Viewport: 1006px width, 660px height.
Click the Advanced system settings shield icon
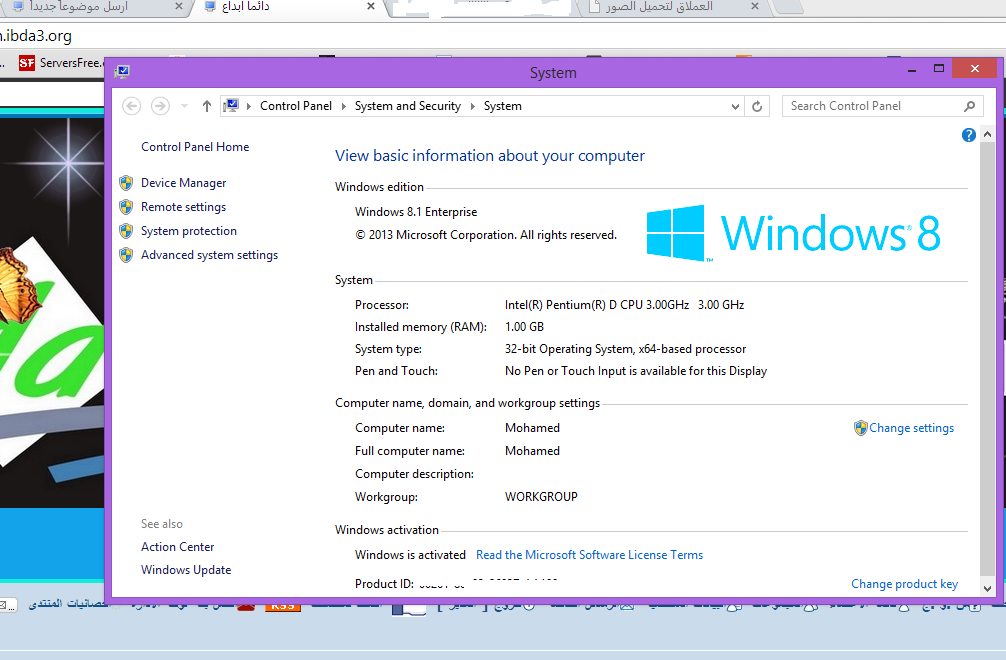click(x=126, y=255)
